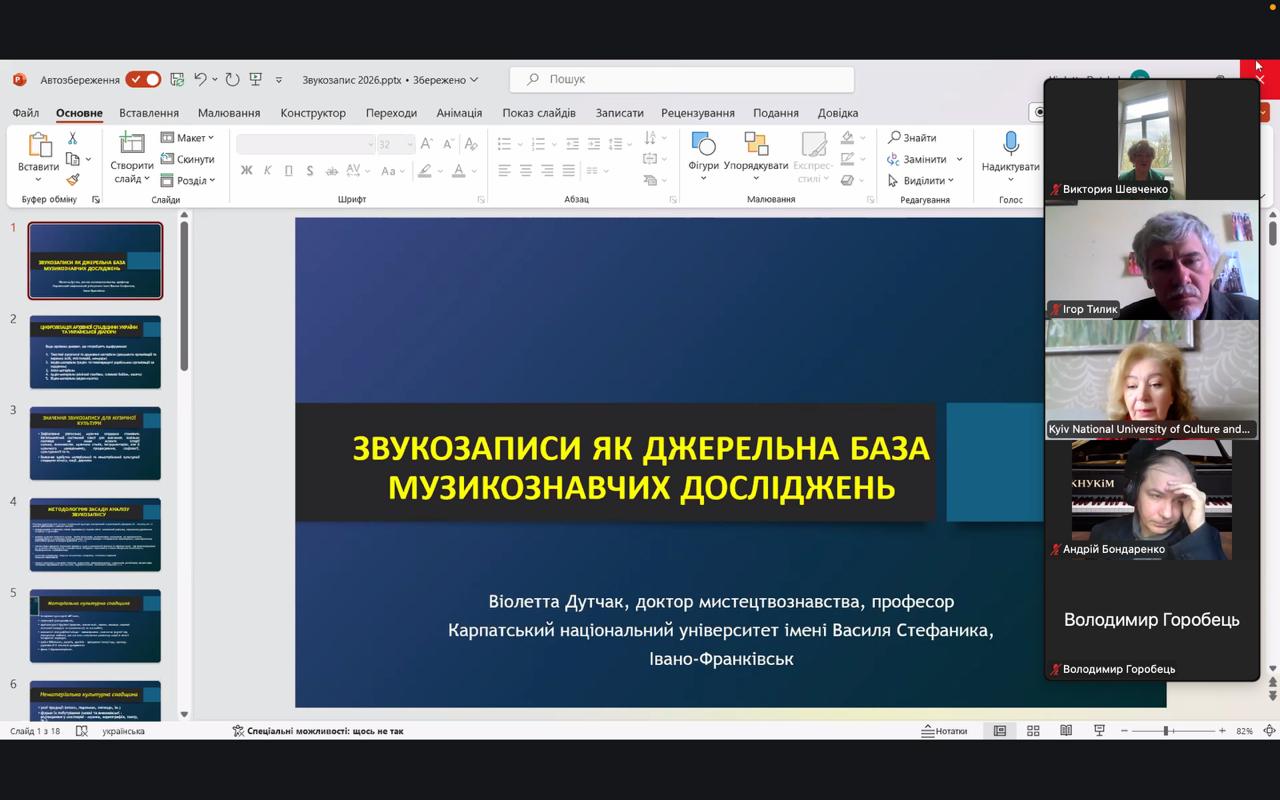Click the Copy icon
The image size is (1280, 800).
(73, 159)
